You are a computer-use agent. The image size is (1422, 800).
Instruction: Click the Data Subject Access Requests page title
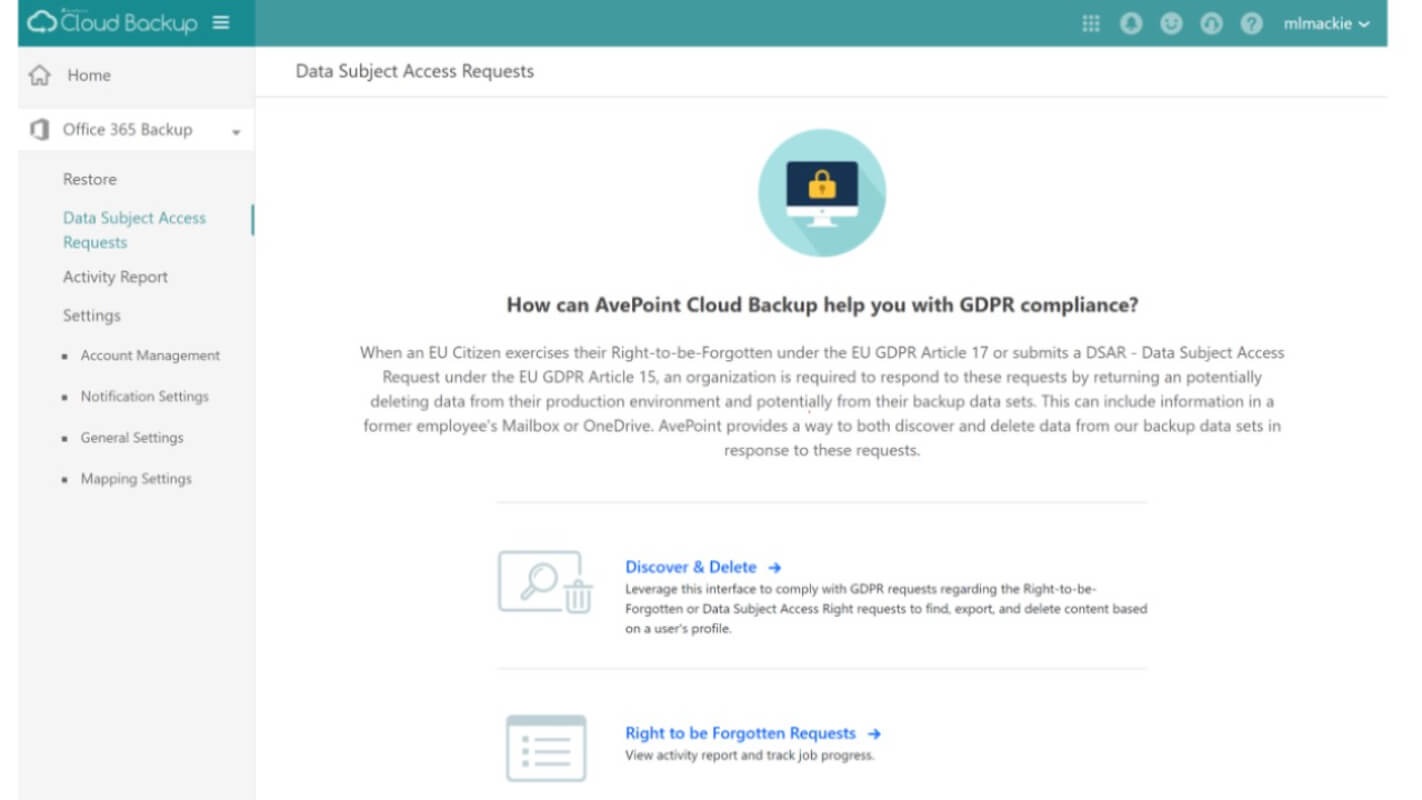click(x=415, y=71)
